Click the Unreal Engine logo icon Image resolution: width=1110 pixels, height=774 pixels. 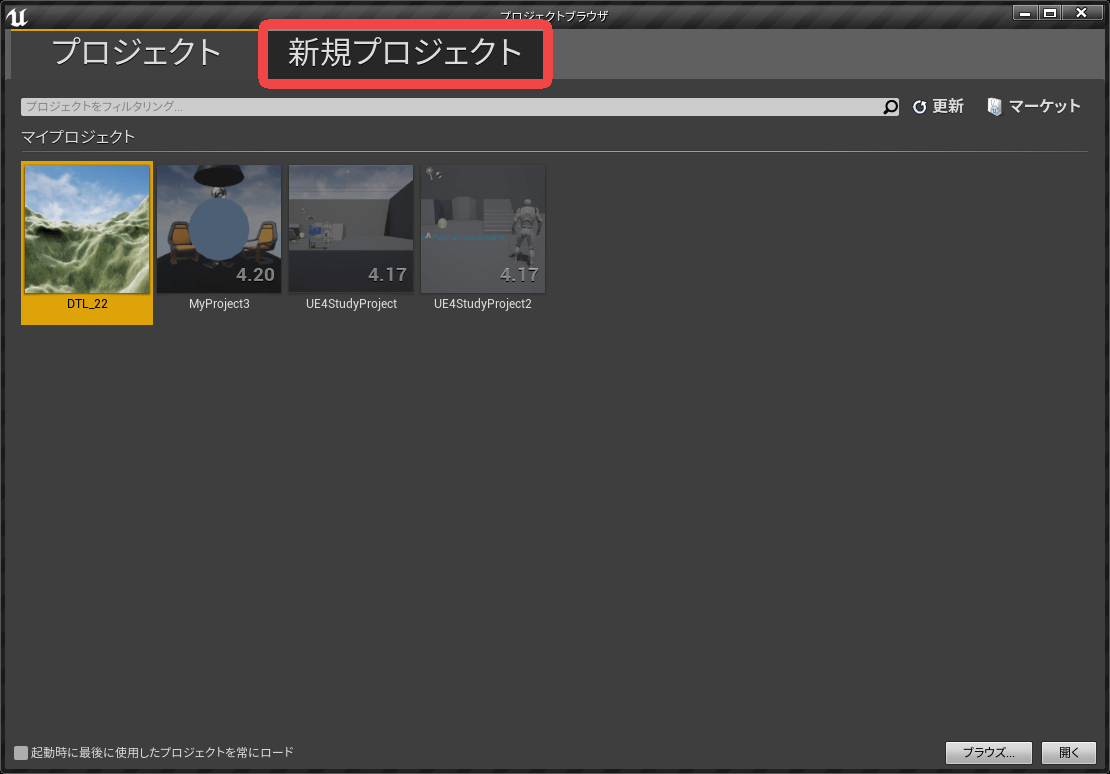click(17, 15)
